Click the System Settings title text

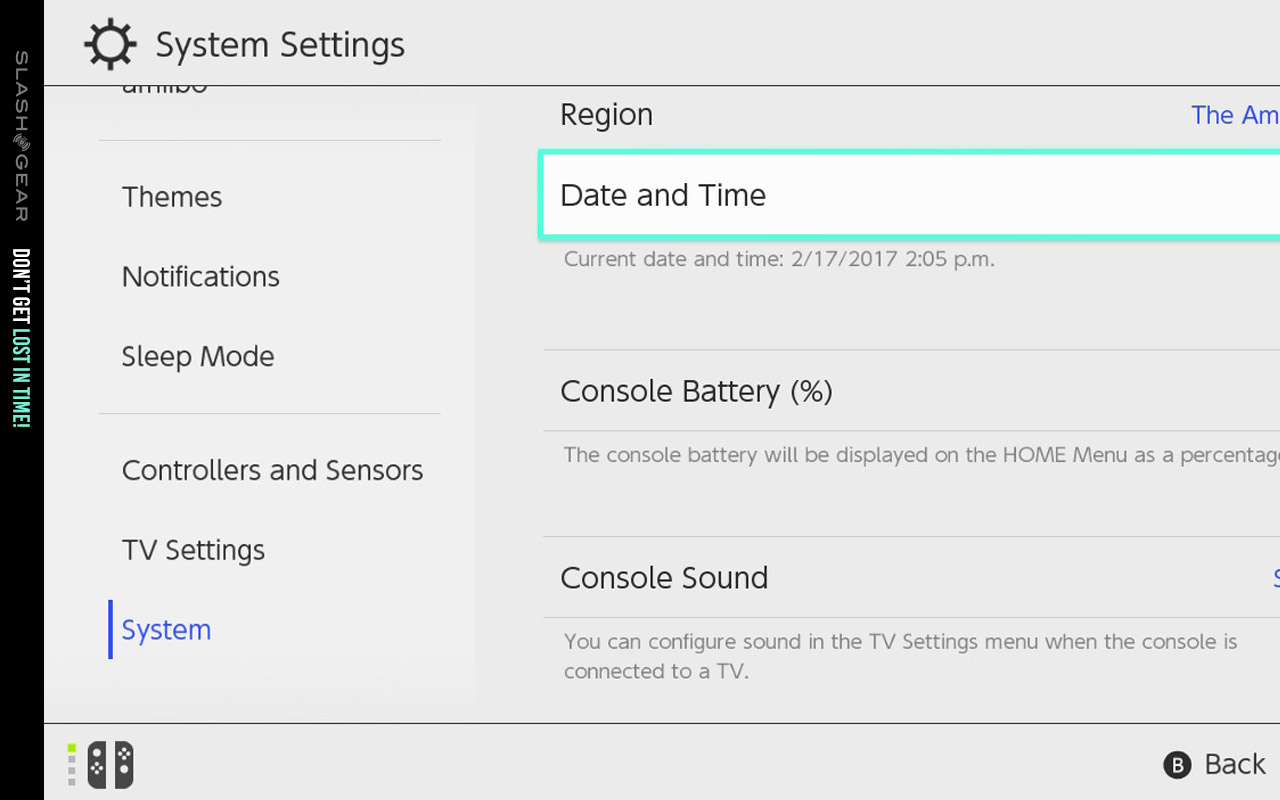tap(280, 45)
